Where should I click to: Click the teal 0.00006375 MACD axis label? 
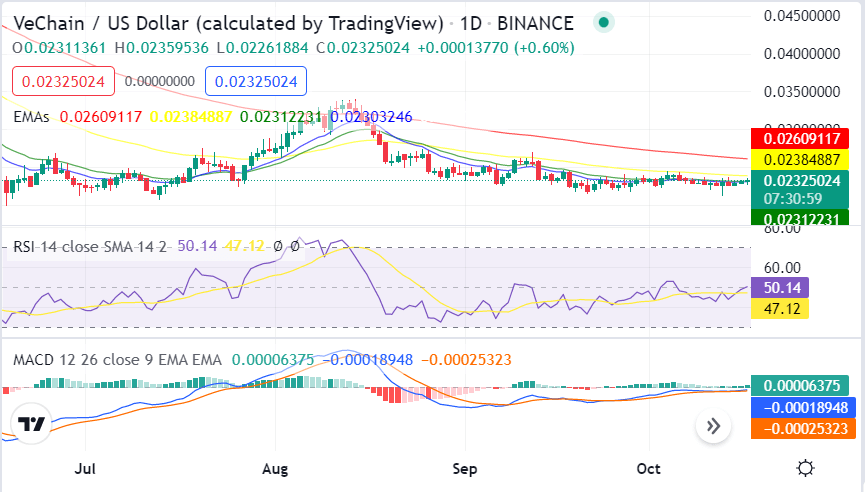click(800, 386)
